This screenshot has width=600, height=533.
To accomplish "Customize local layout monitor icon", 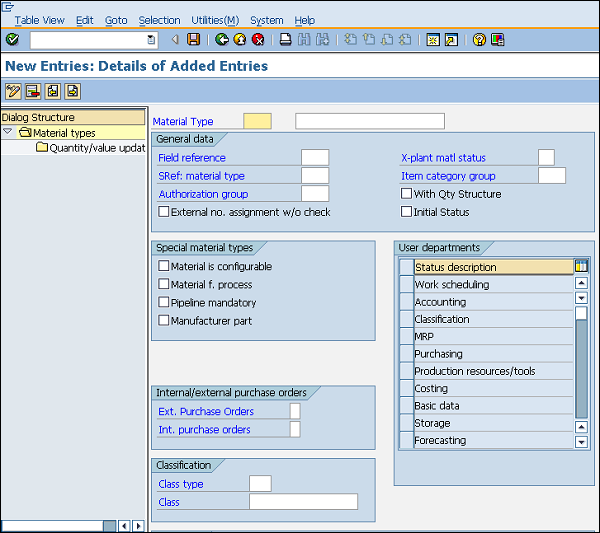I will [x=497, y=39].
